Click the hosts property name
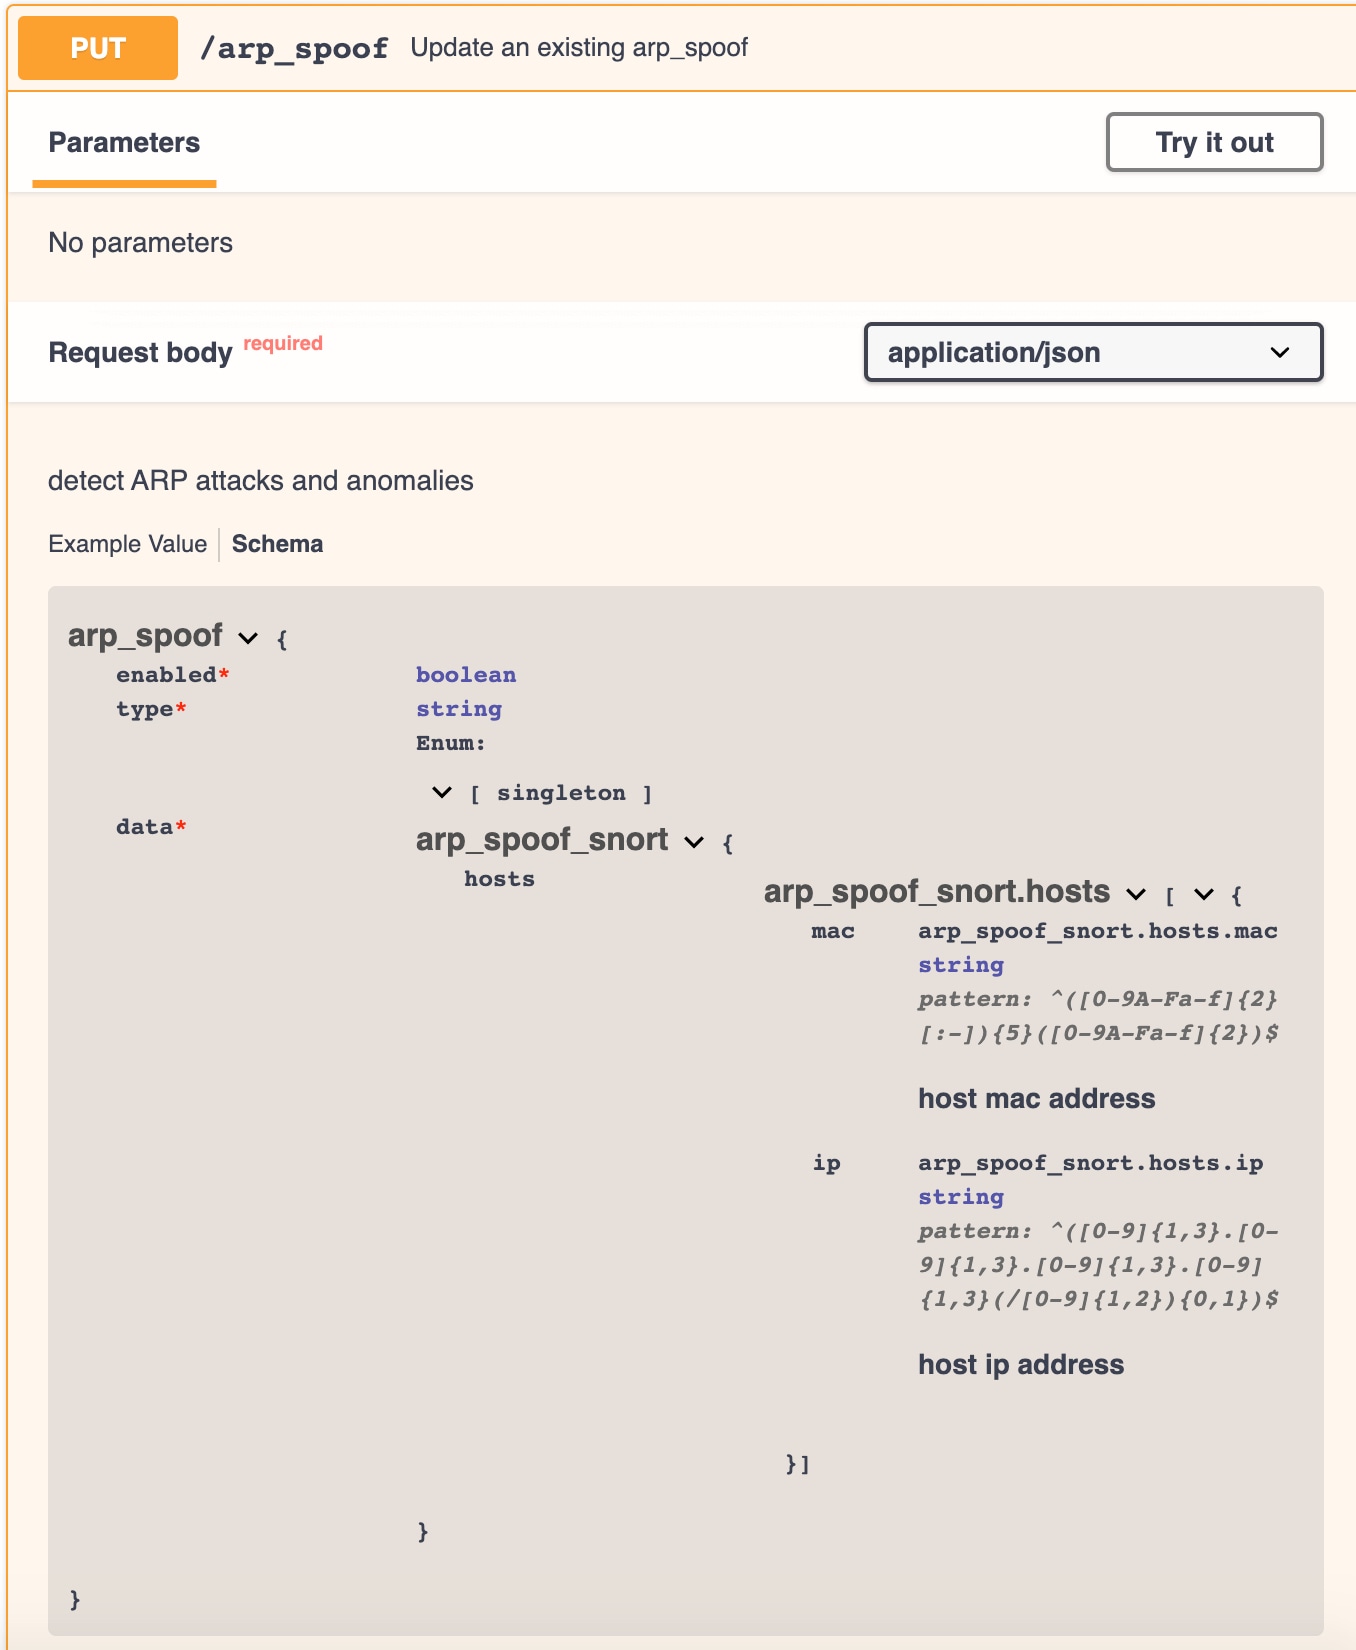The height and width of the screenshot is (1650, 1356). point(499,880)
